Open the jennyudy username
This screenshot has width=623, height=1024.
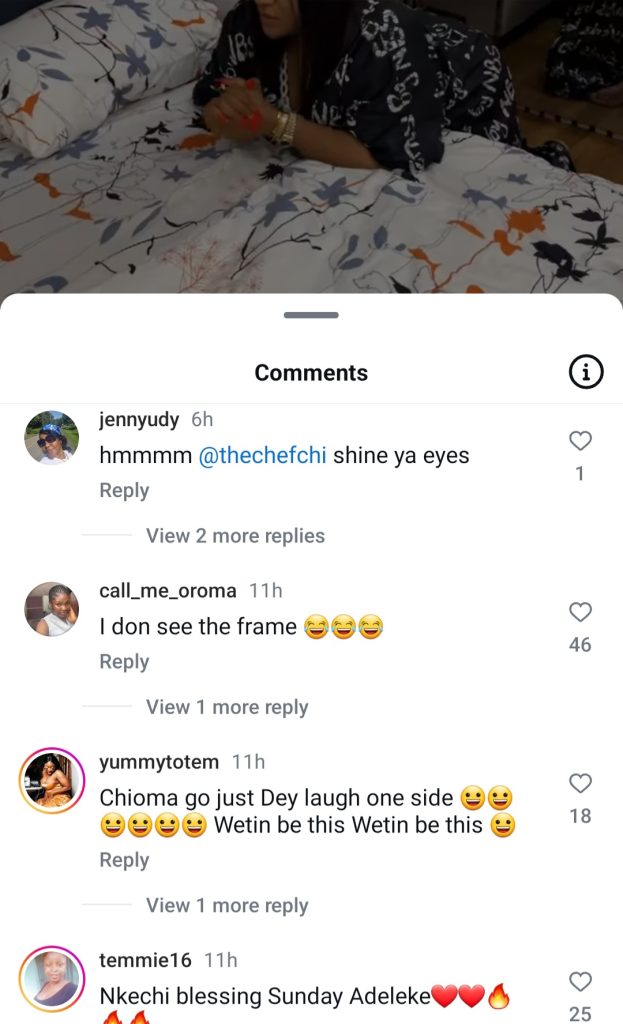click(x=140, y=420)
